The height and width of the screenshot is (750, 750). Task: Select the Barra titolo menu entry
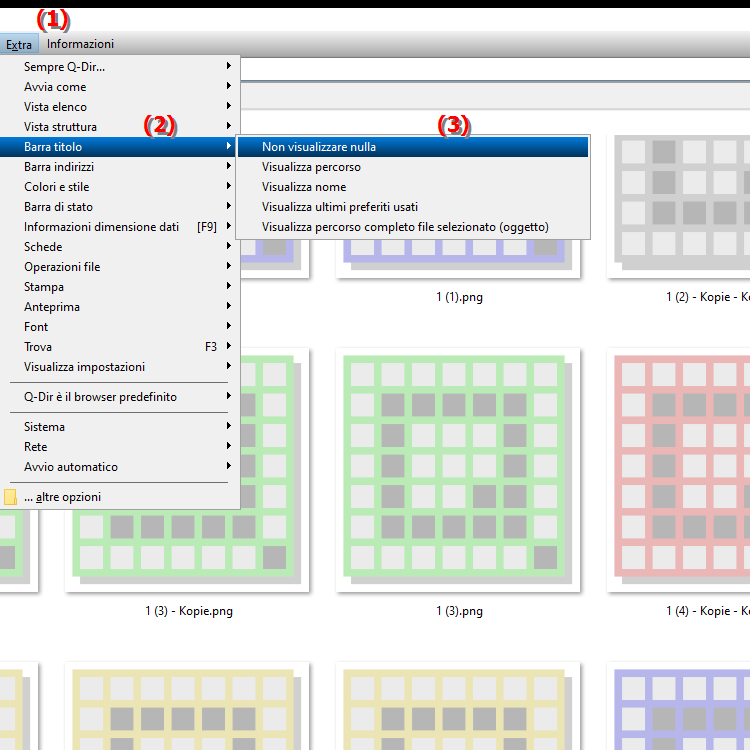point(118,147)
